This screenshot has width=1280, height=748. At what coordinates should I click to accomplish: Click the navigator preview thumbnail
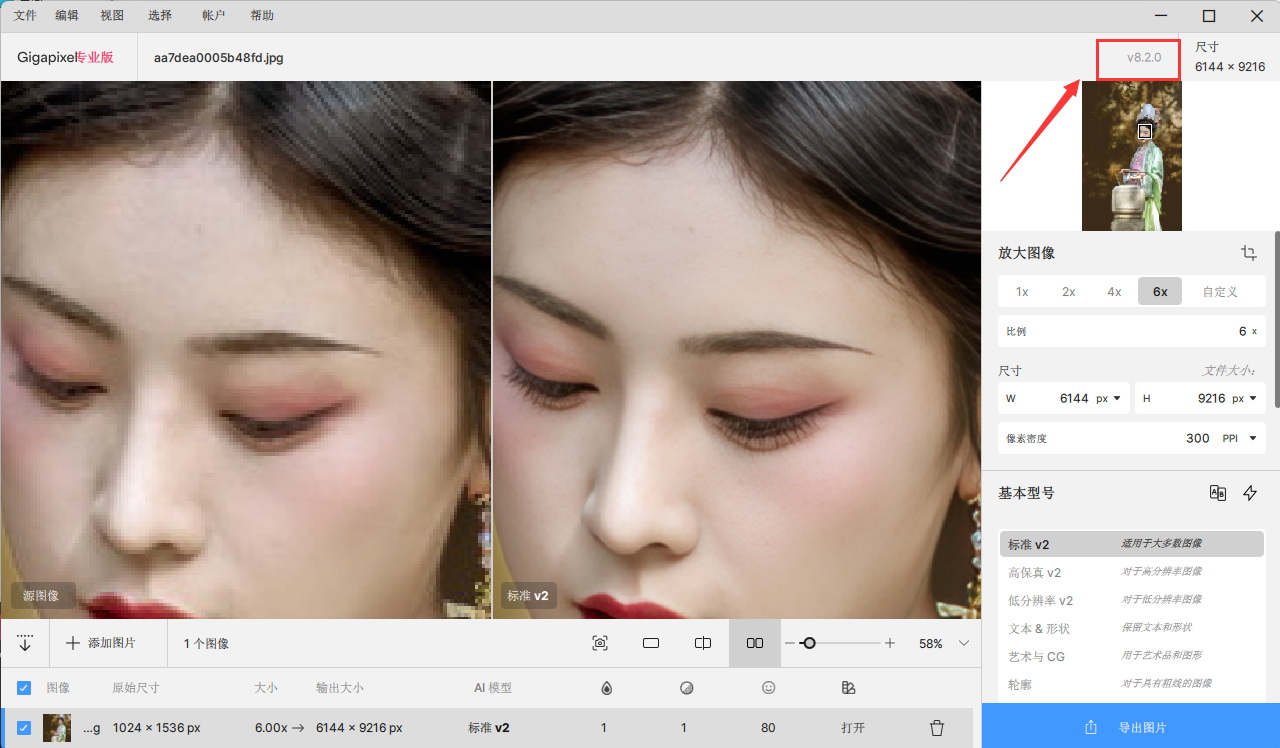[1132, 156]
